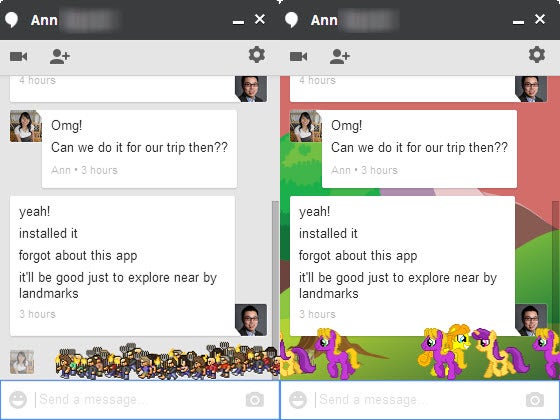Click 'forgot about this app' in left window
Image resolution: width=560 pixels, height=420 pixels.
tap(78, 256)
